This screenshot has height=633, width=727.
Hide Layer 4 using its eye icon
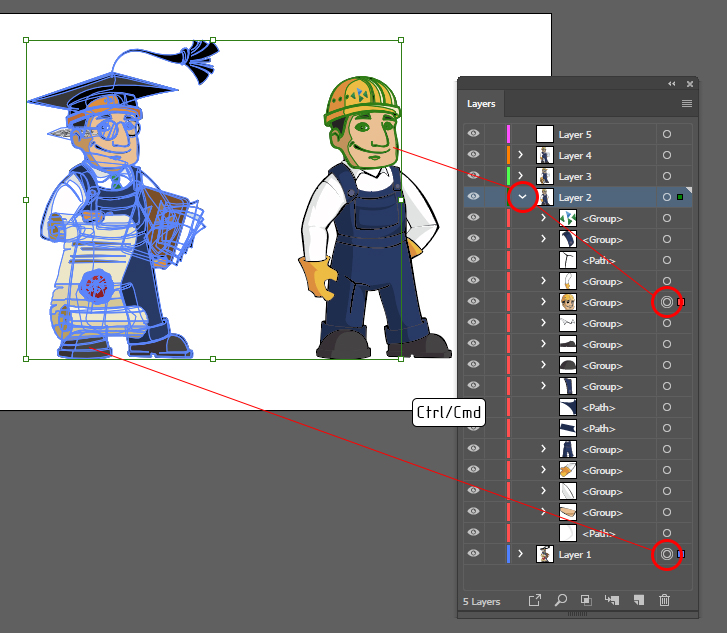[473, 154]
